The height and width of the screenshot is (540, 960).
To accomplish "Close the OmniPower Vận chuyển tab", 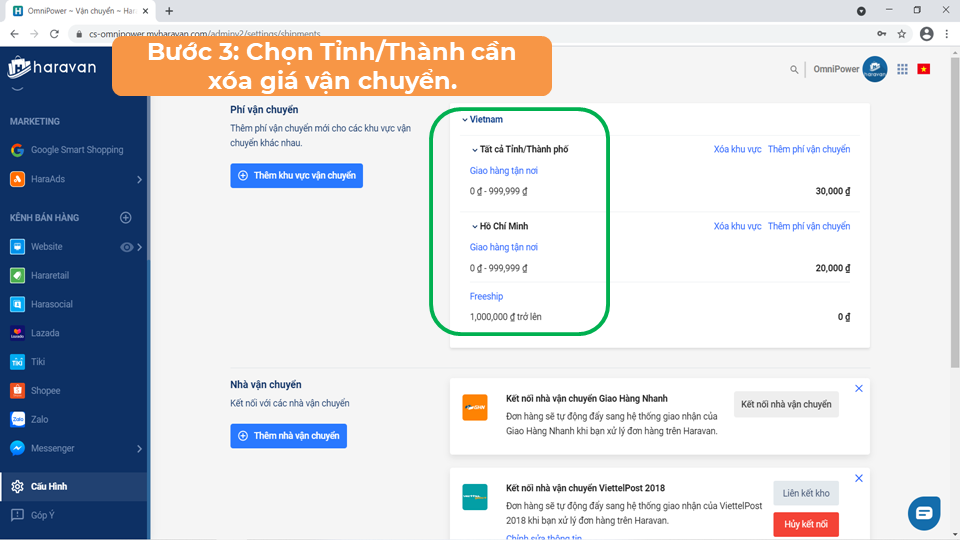I will (145, 11).
